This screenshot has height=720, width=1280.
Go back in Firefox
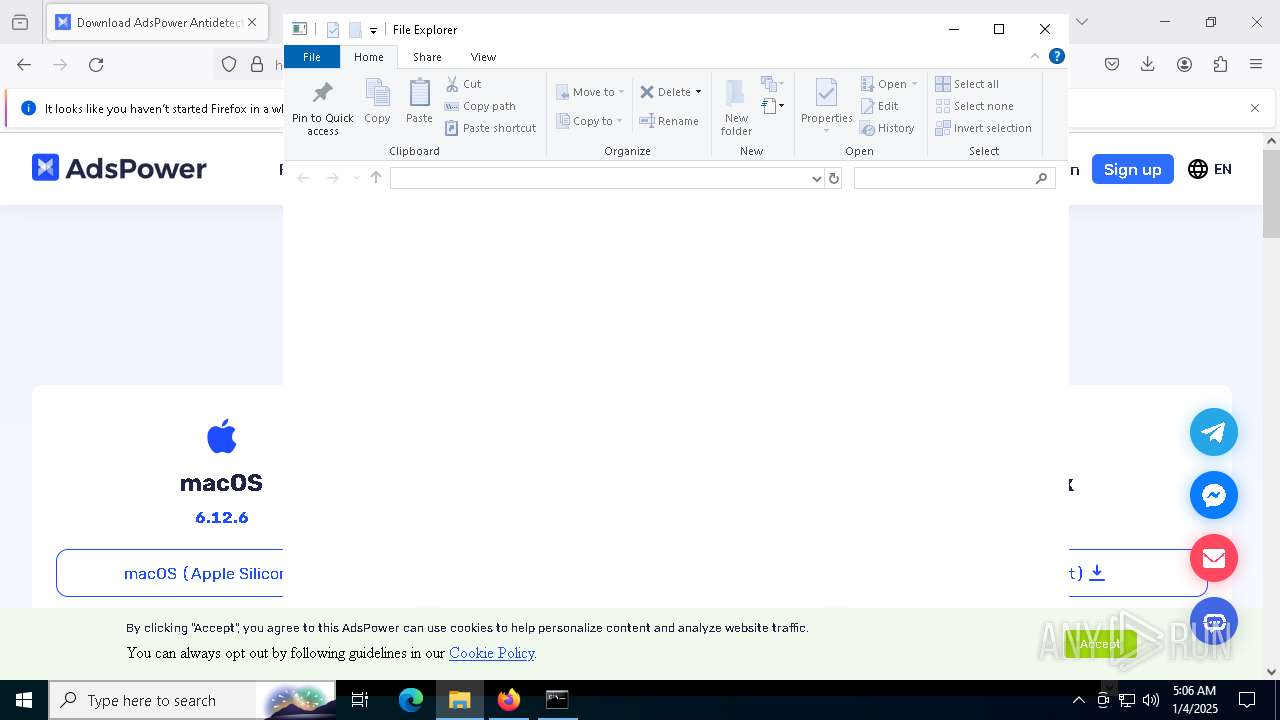[x=24, y=65]
